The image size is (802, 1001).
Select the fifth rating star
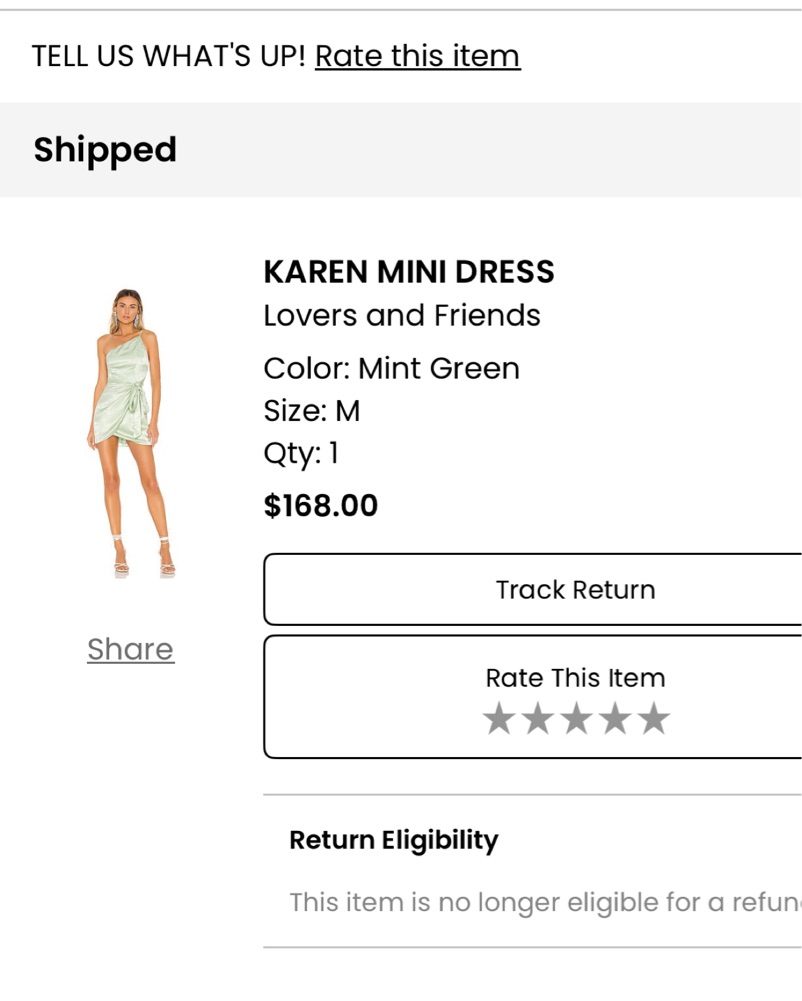tap(654, 719)
